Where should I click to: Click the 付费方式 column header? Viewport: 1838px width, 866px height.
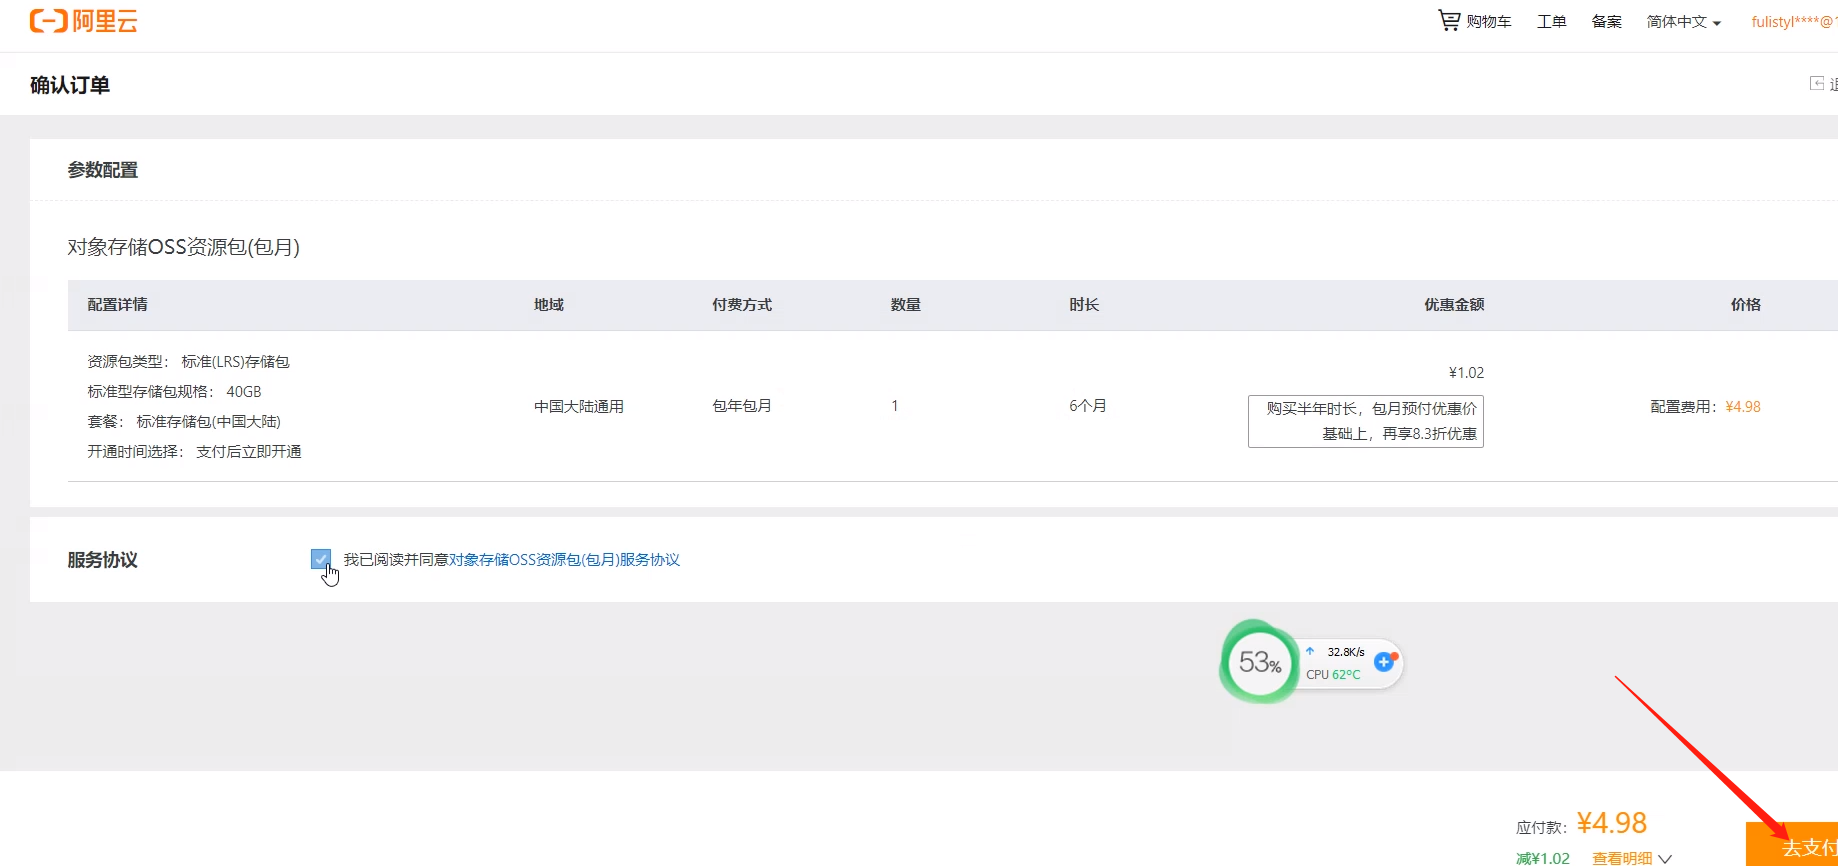(742, 304)
